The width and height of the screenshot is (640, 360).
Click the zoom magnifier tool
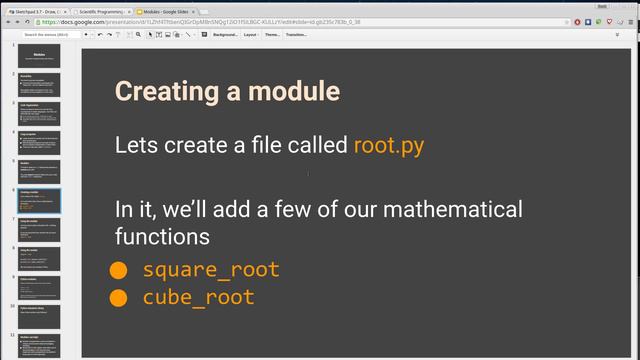pos(138,35)
